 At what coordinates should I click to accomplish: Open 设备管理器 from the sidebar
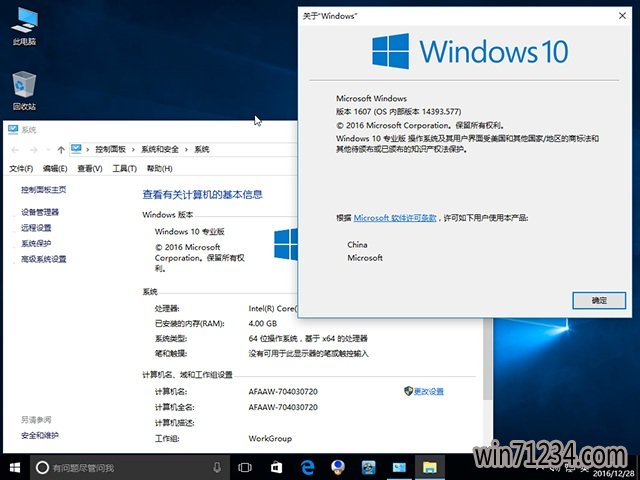pyautogui.click(x=40, y=212)
